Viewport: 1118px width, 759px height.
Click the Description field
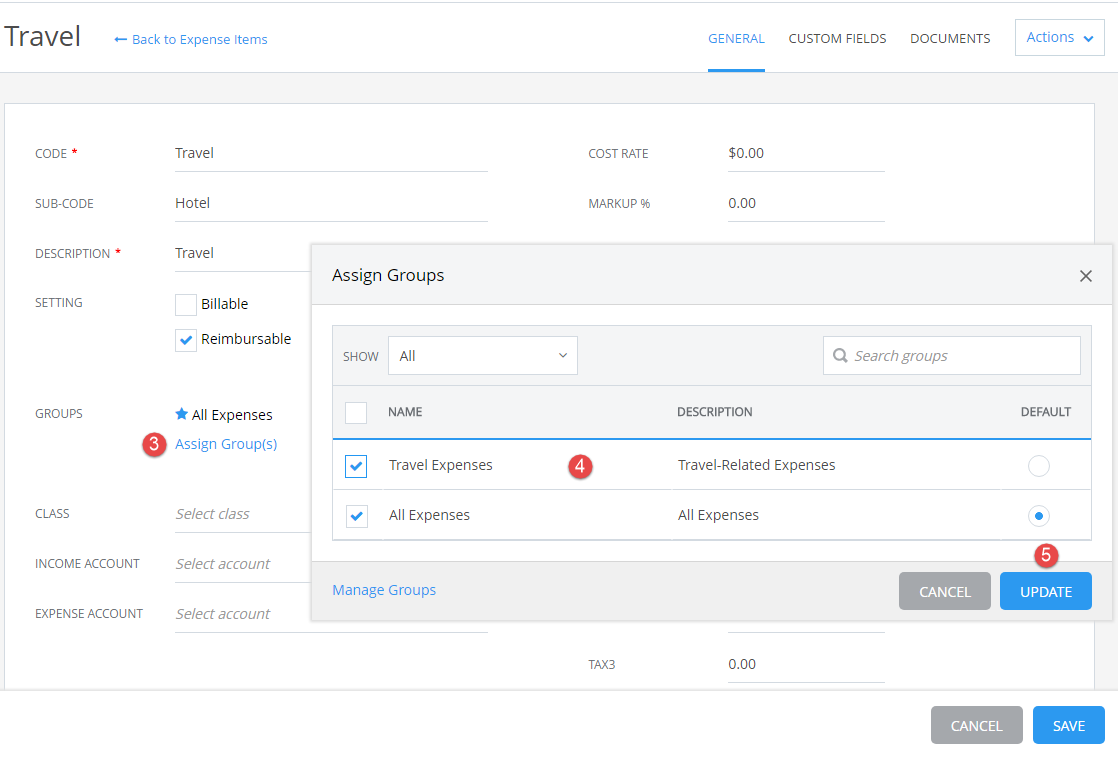coord(242,253)
